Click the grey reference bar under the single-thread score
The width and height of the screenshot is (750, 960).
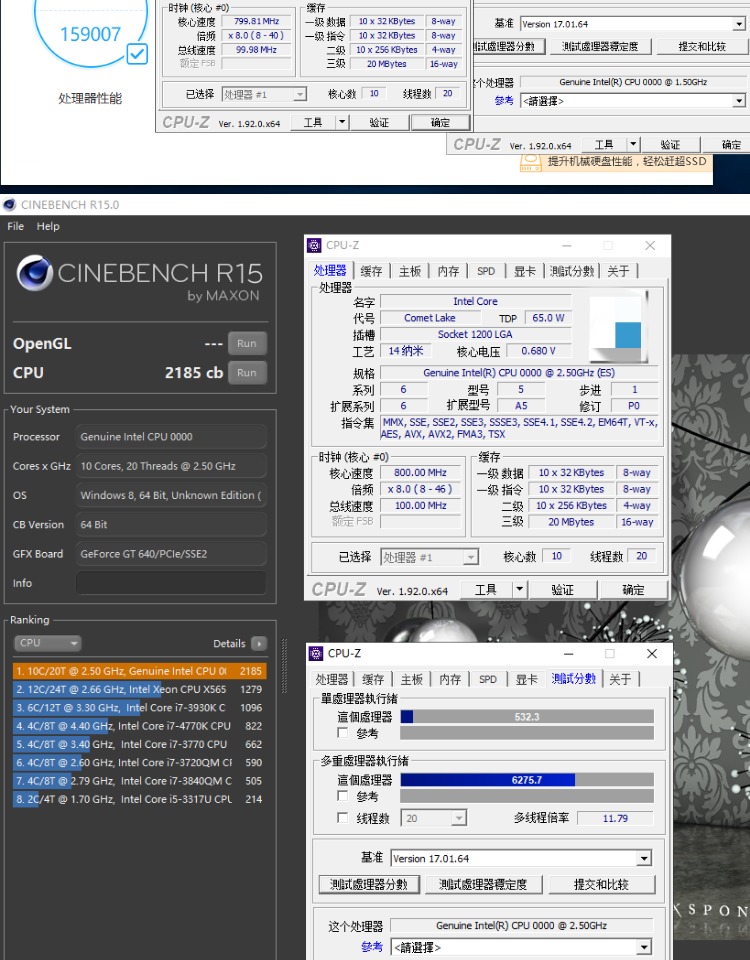click(527, 733)
